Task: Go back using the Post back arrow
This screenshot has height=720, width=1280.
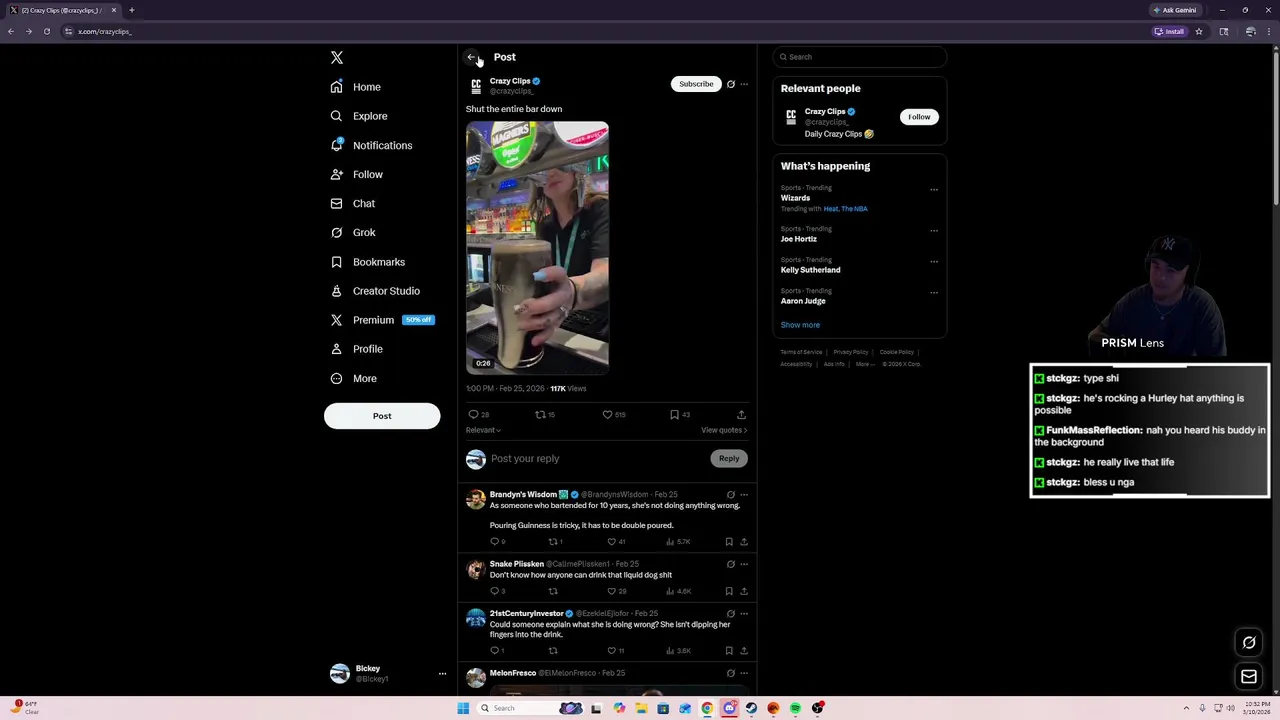Action: (x=472, y=57)
